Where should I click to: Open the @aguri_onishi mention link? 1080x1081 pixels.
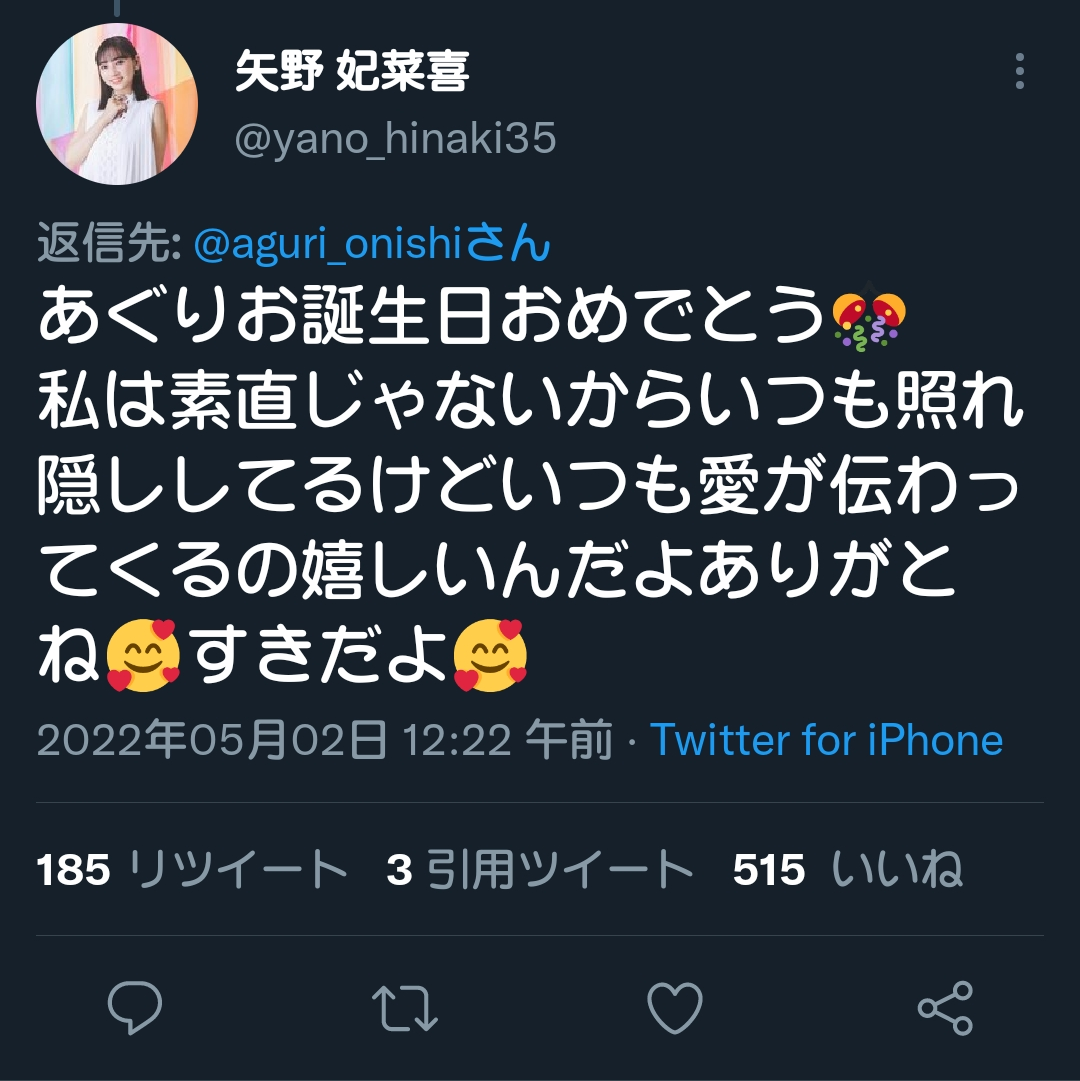372,243
